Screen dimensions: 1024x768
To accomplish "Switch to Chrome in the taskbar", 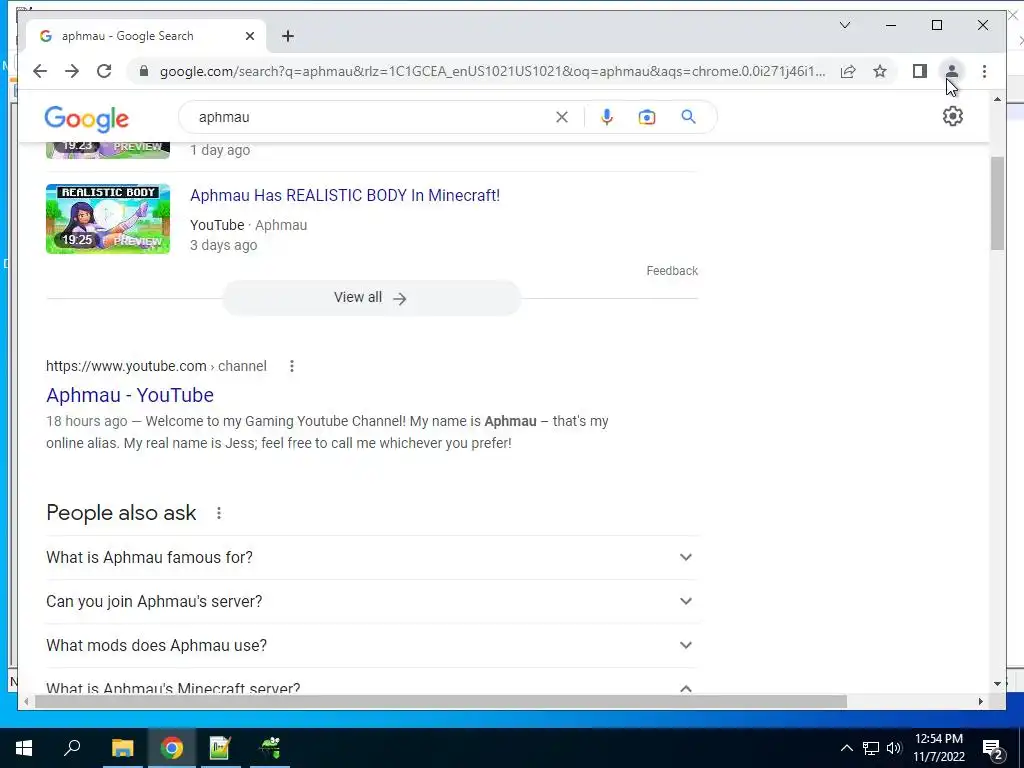I will point(172,748).
